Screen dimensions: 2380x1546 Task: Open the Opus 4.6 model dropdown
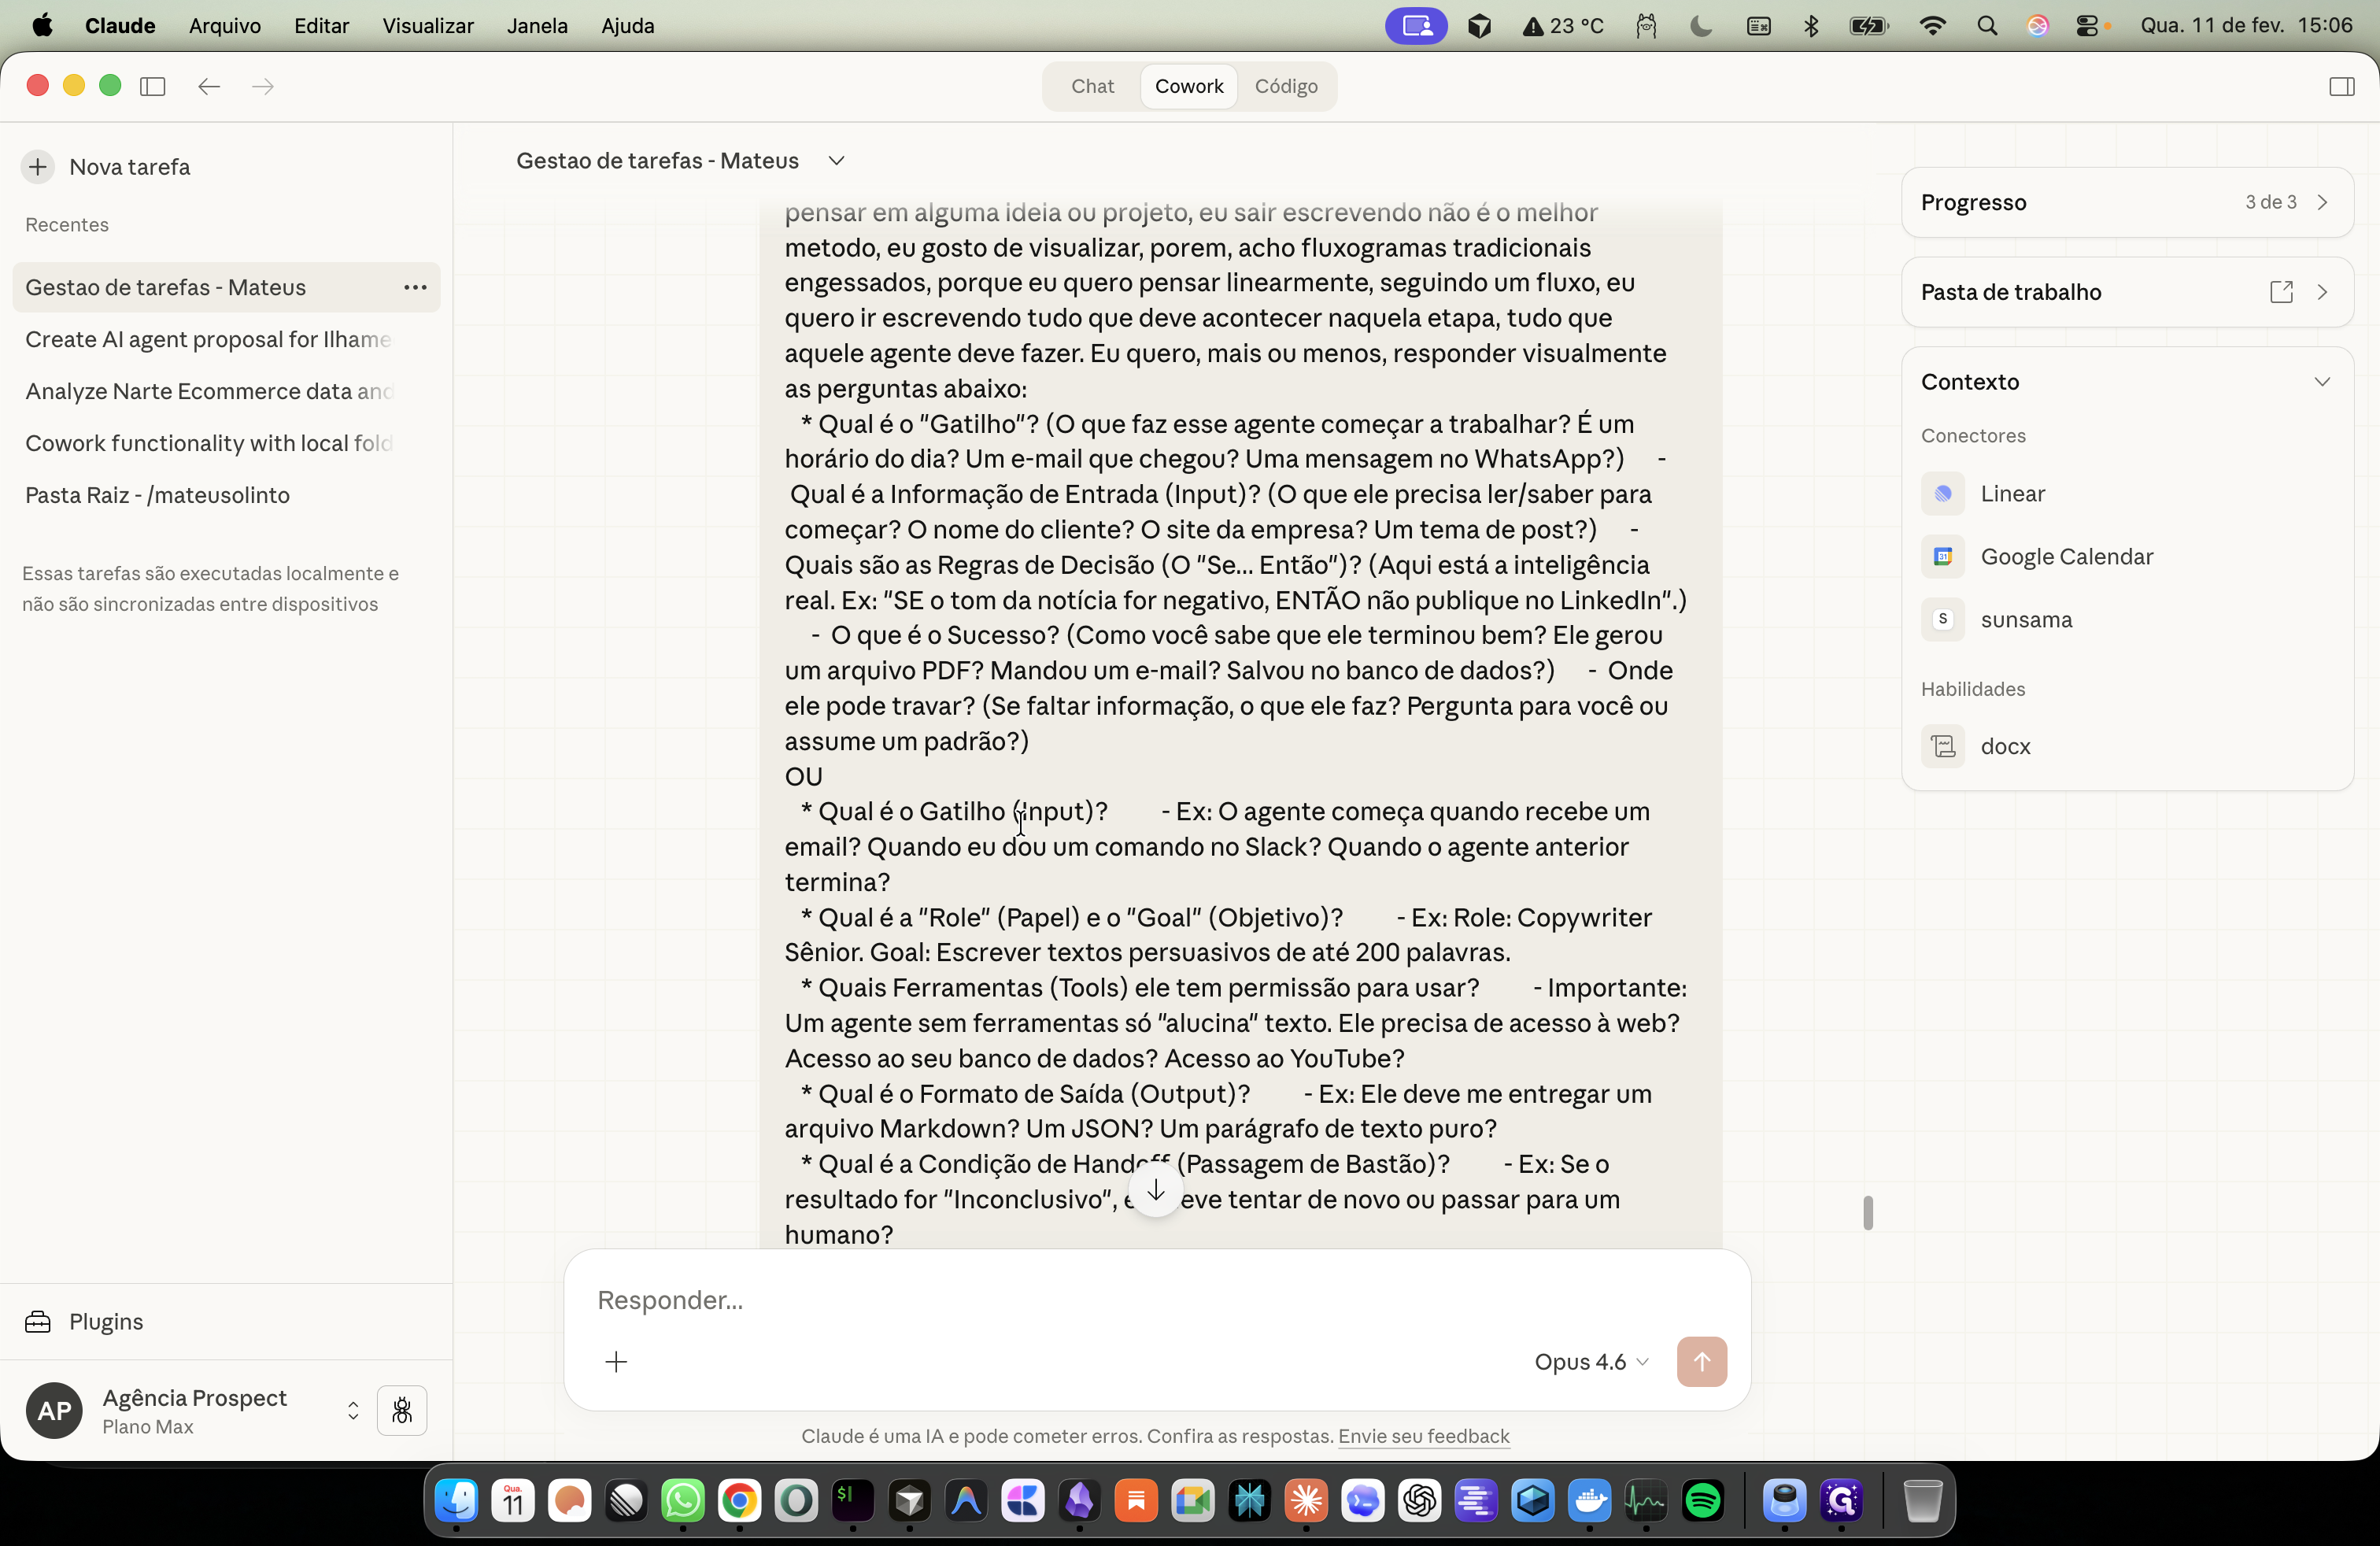click(x=1591, y=1362)
